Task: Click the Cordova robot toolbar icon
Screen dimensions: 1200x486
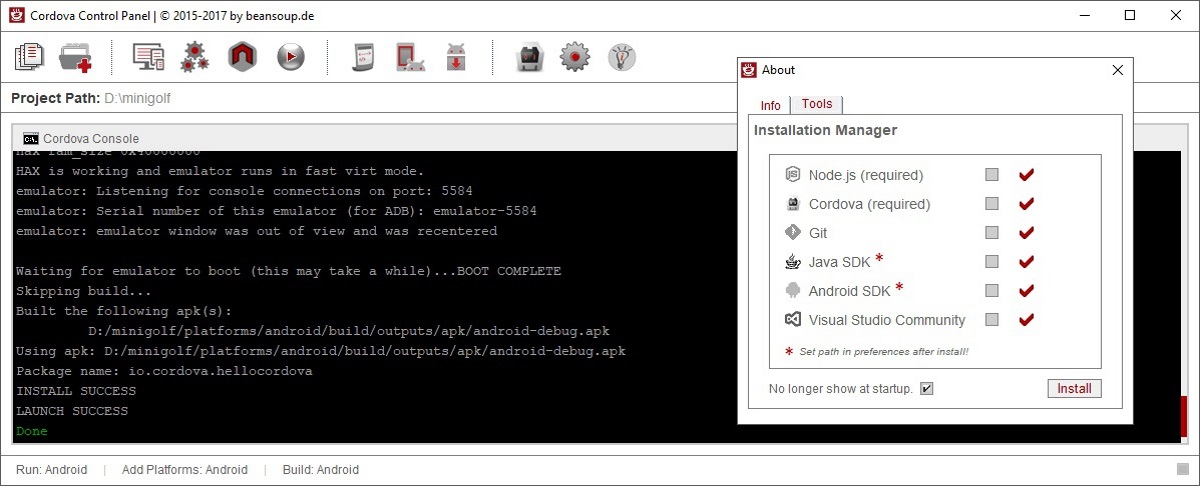Action: point(528,57)
